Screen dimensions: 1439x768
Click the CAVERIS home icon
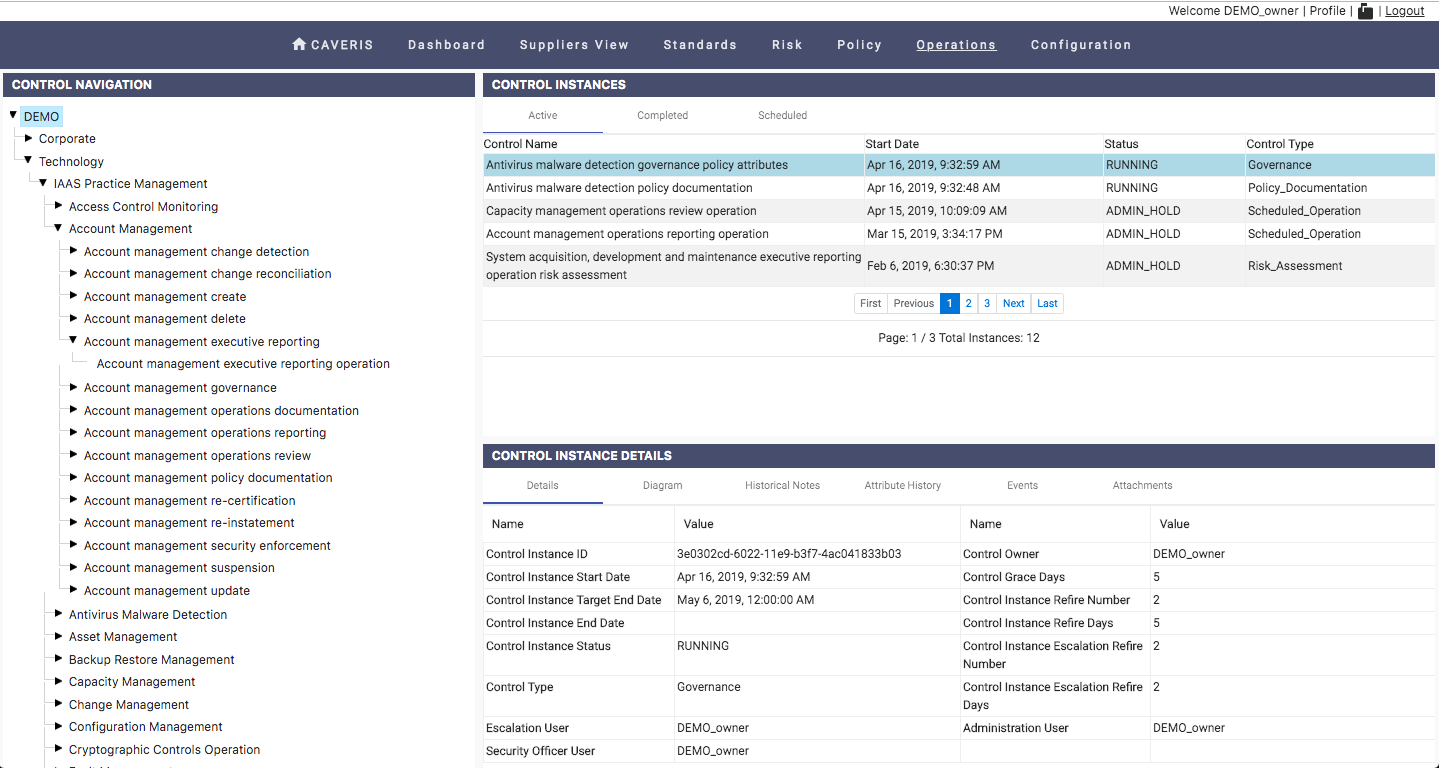click(298, 44)
